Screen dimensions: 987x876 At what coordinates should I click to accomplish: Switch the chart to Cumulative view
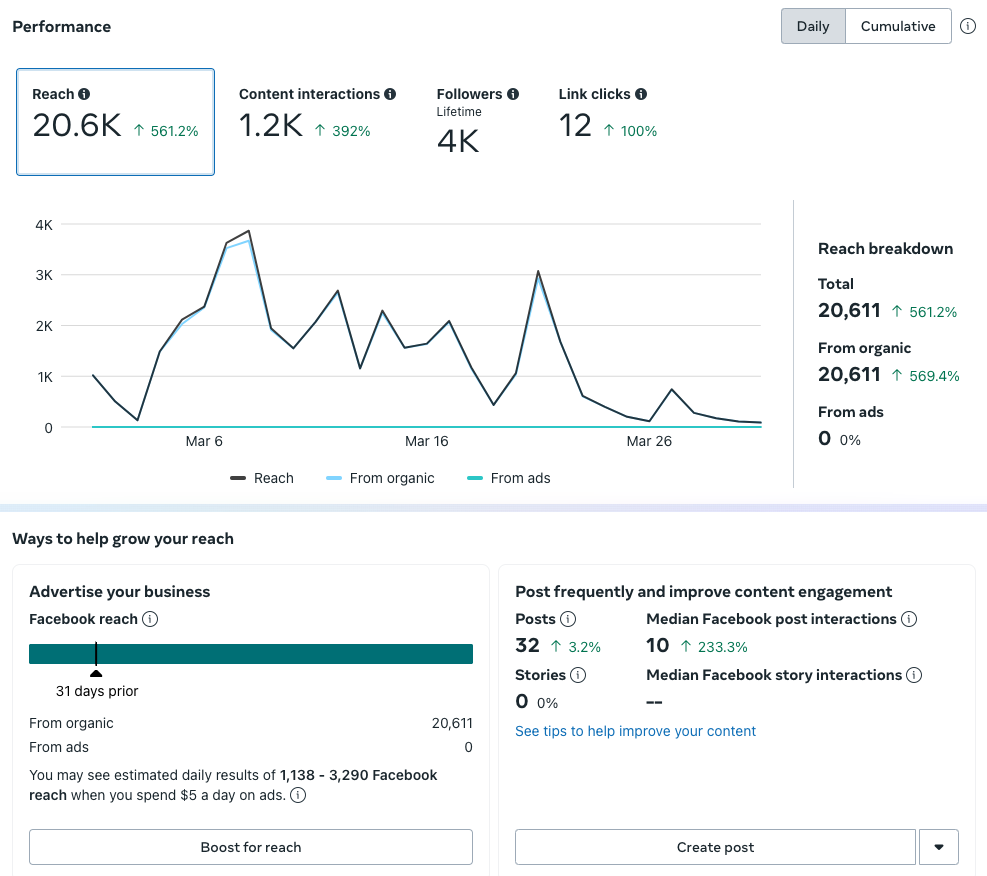click(x=898, y=26)
